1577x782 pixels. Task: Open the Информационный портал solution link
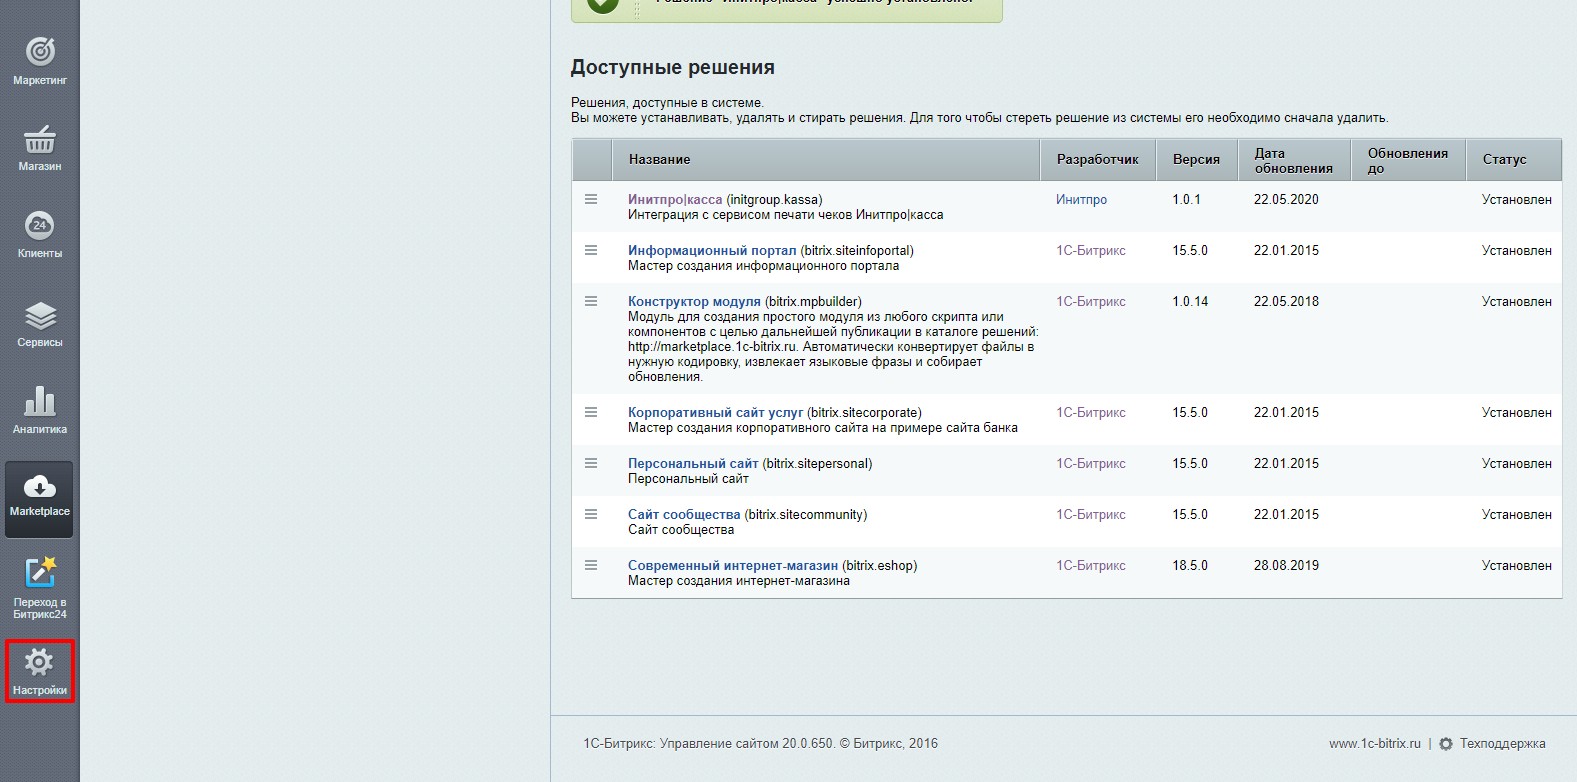point(712,251)
